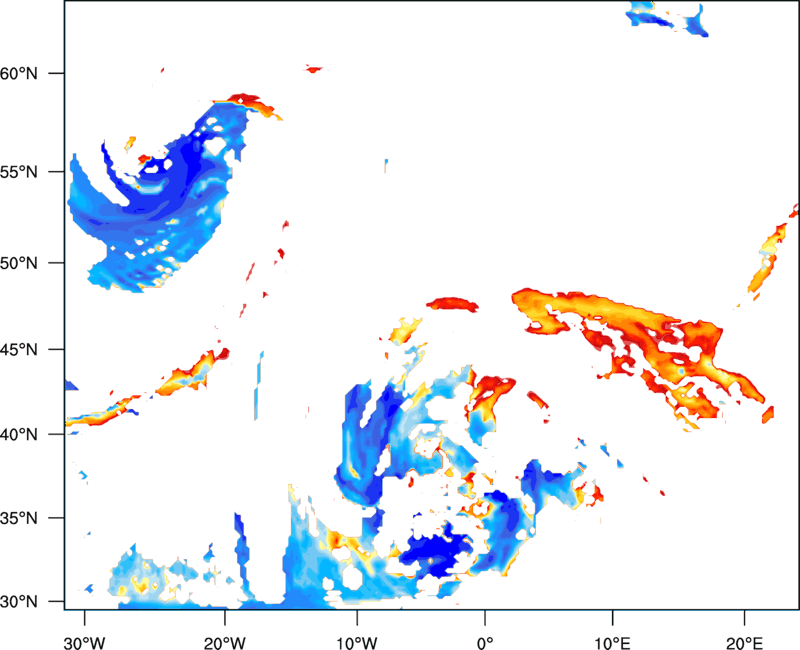The height and width of the screenshot is (650, 800).
Task: Click the 20°W longitude label
Action: click(225, 643)
